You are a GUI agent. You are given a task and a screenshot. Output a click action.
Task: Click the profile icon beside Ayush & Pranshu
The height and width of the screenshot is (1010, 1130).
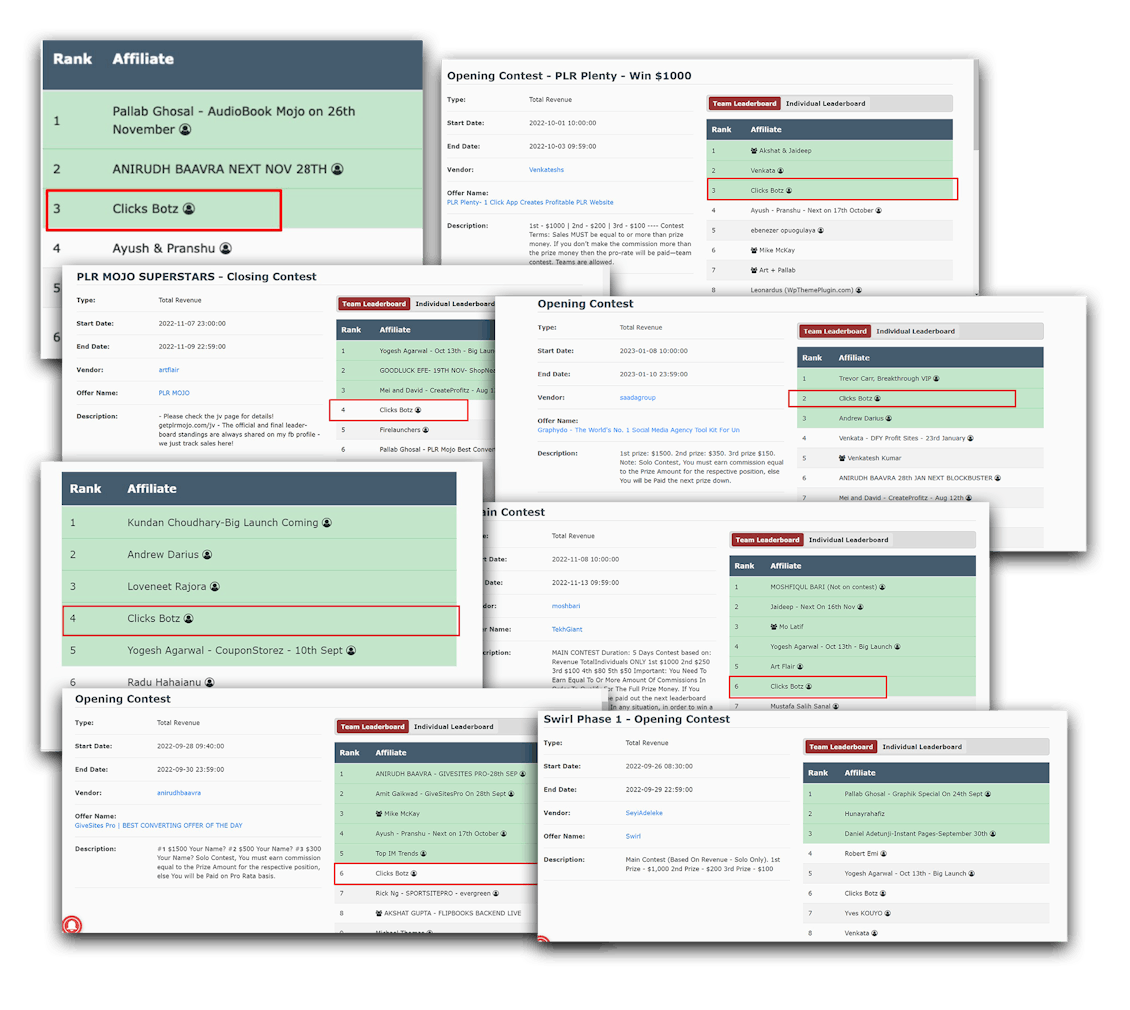225,248
